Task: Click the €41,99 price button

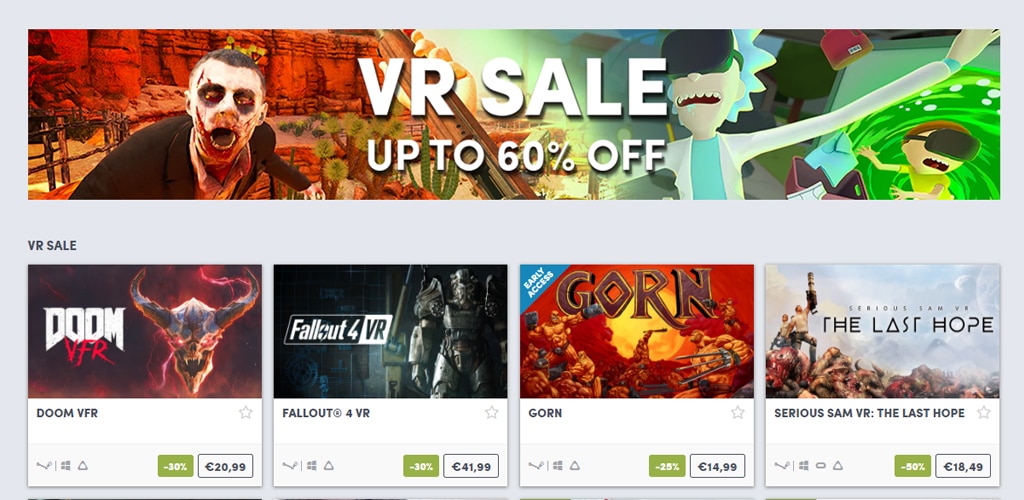Action: tap(471, 466)
